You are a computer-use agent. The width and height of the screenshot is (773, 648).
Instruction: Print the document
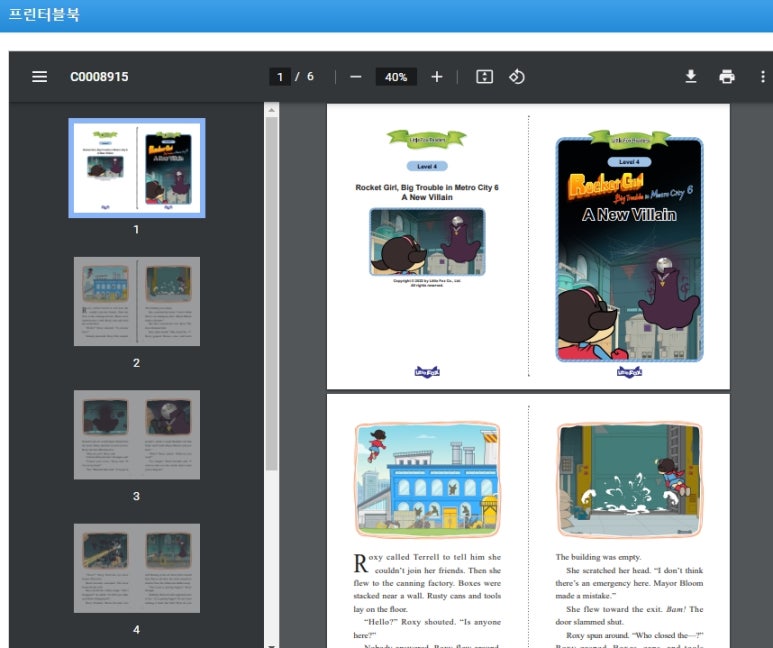click(x=727, y=76)
